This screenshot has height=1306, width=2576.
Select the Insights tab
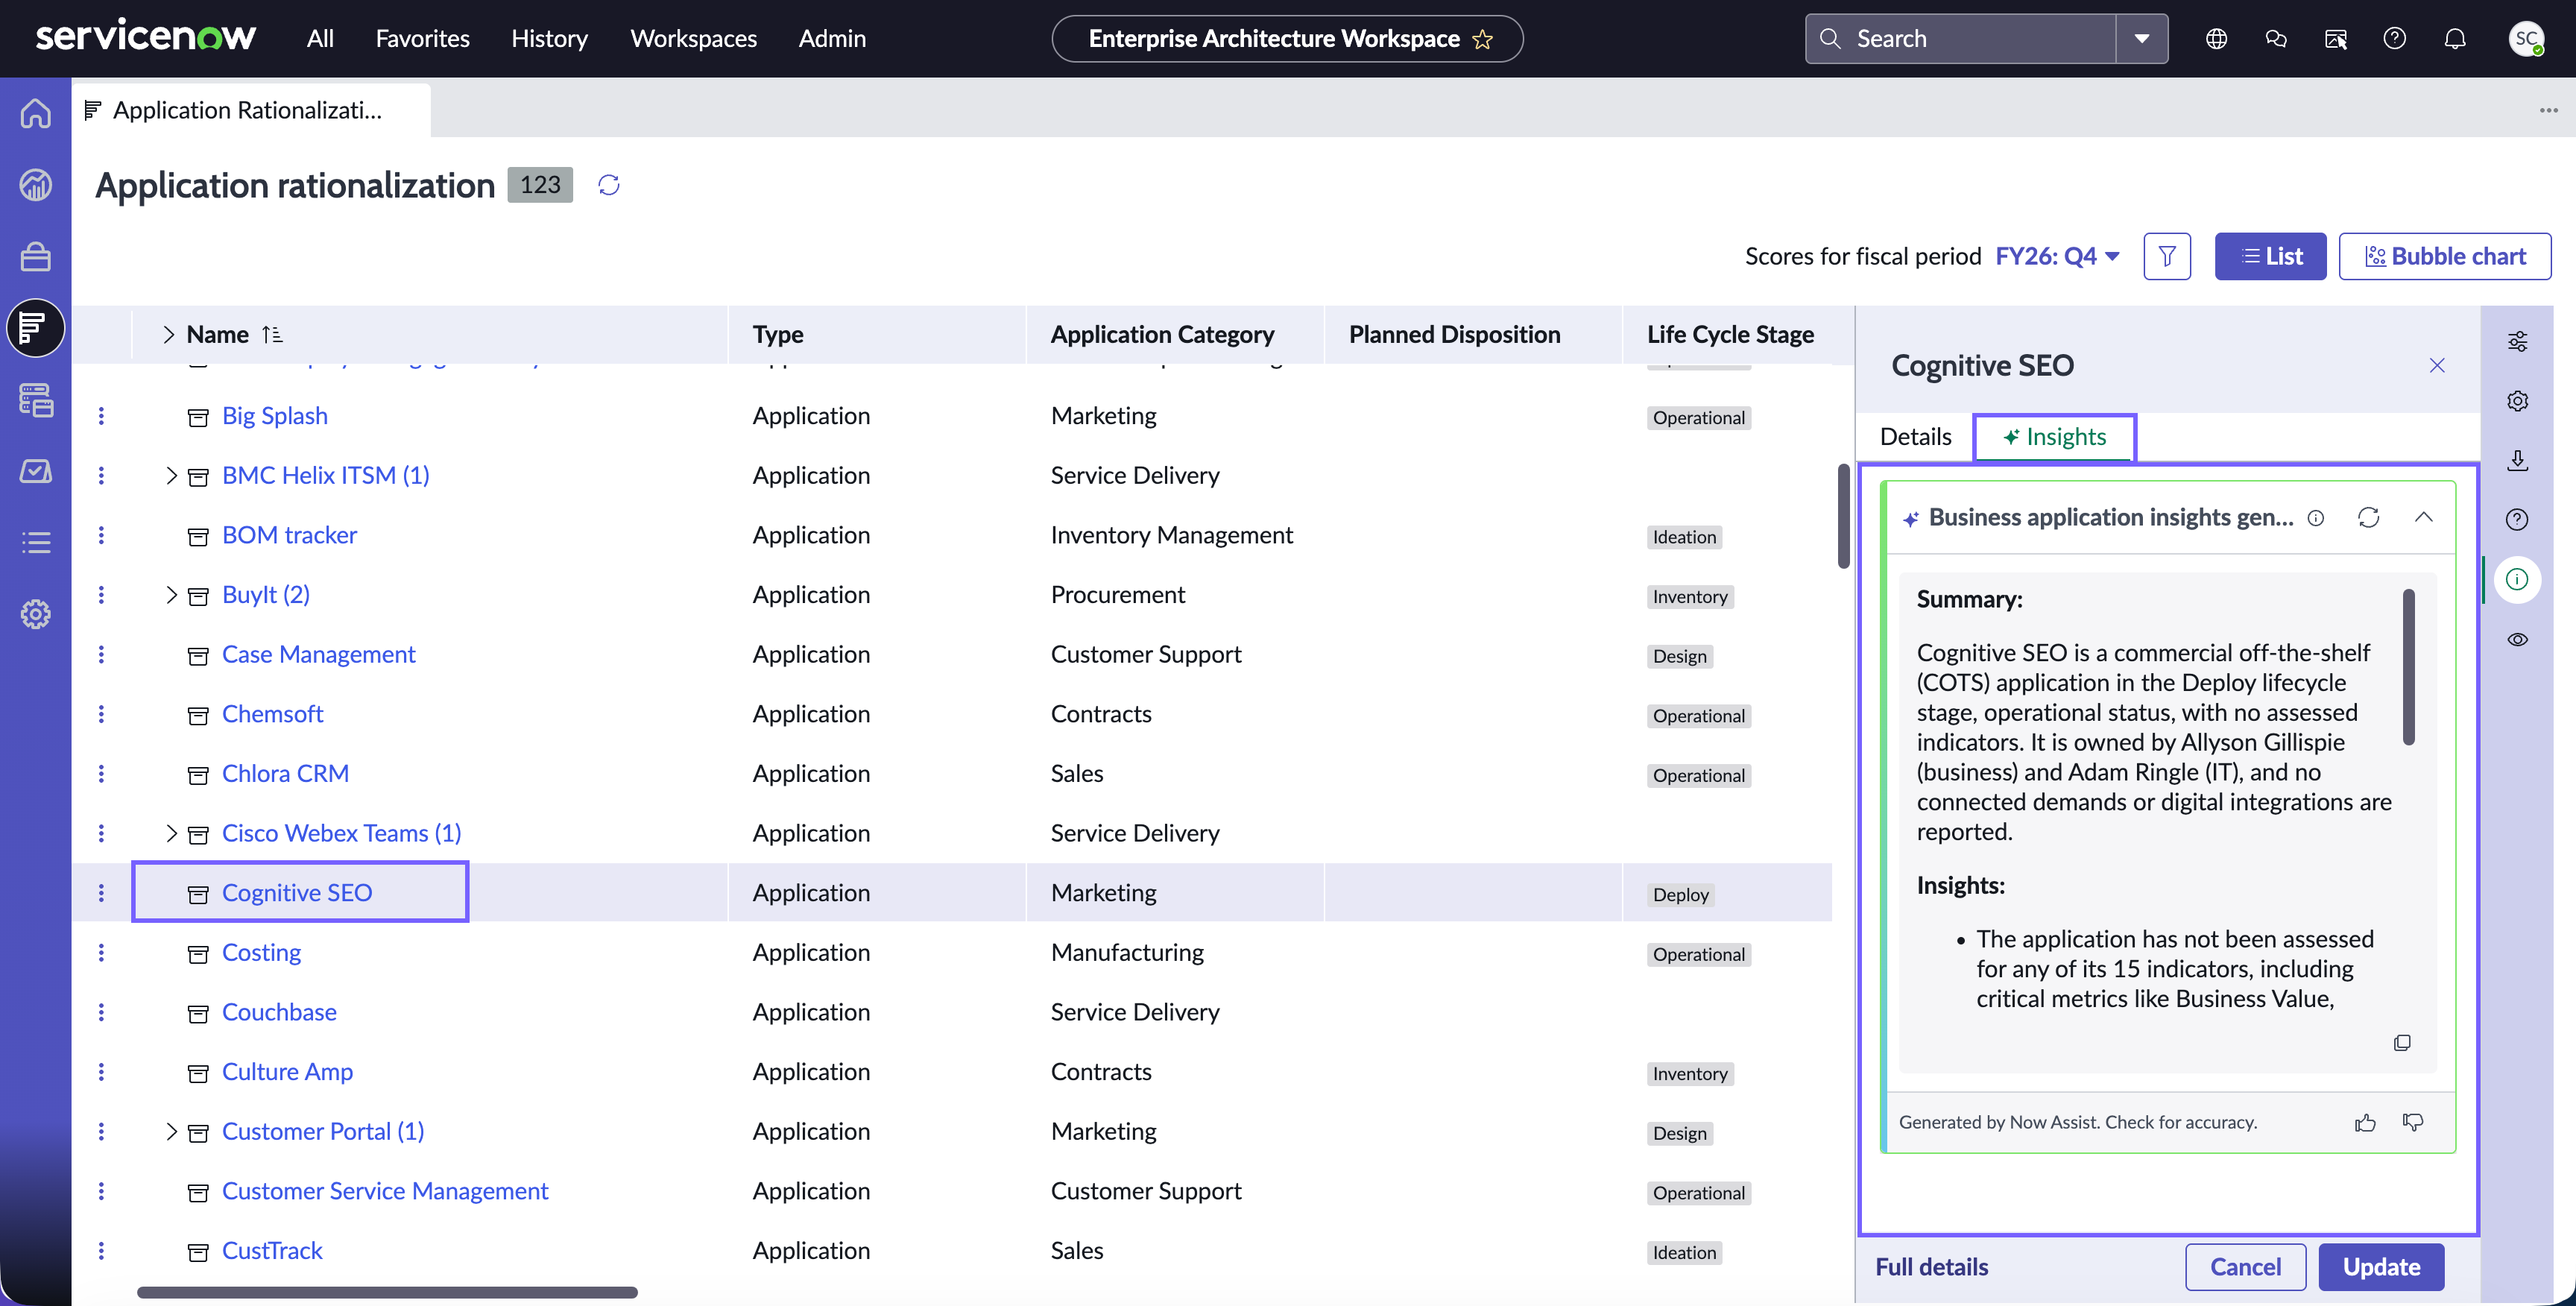click(x=2054, y=437)
